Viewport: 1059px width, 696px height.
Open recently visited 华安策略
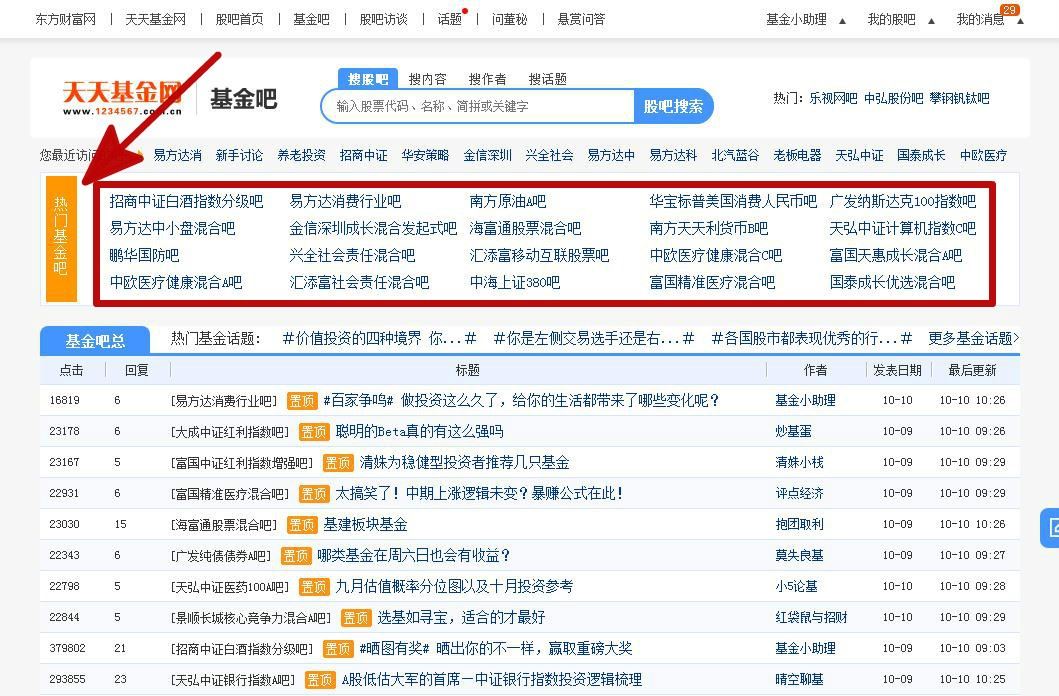pyautogui.click(x=425, y=155)
